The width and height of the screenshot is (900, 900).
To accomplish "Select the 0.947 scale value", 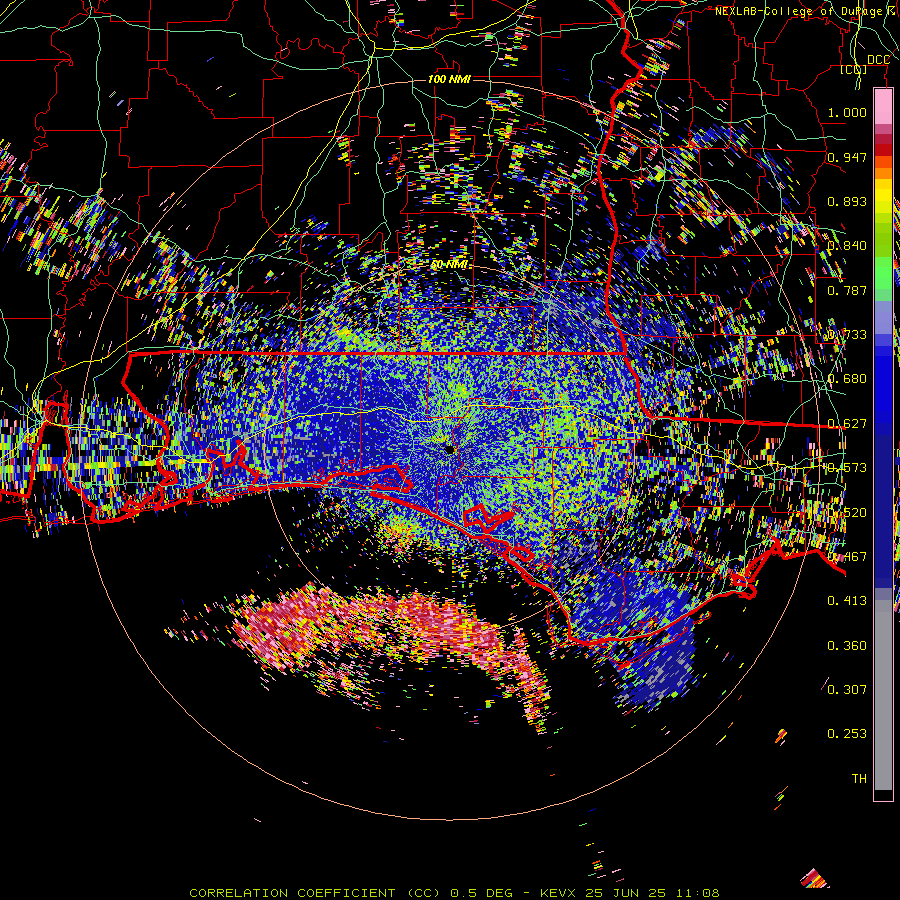I will click(847, 157).
